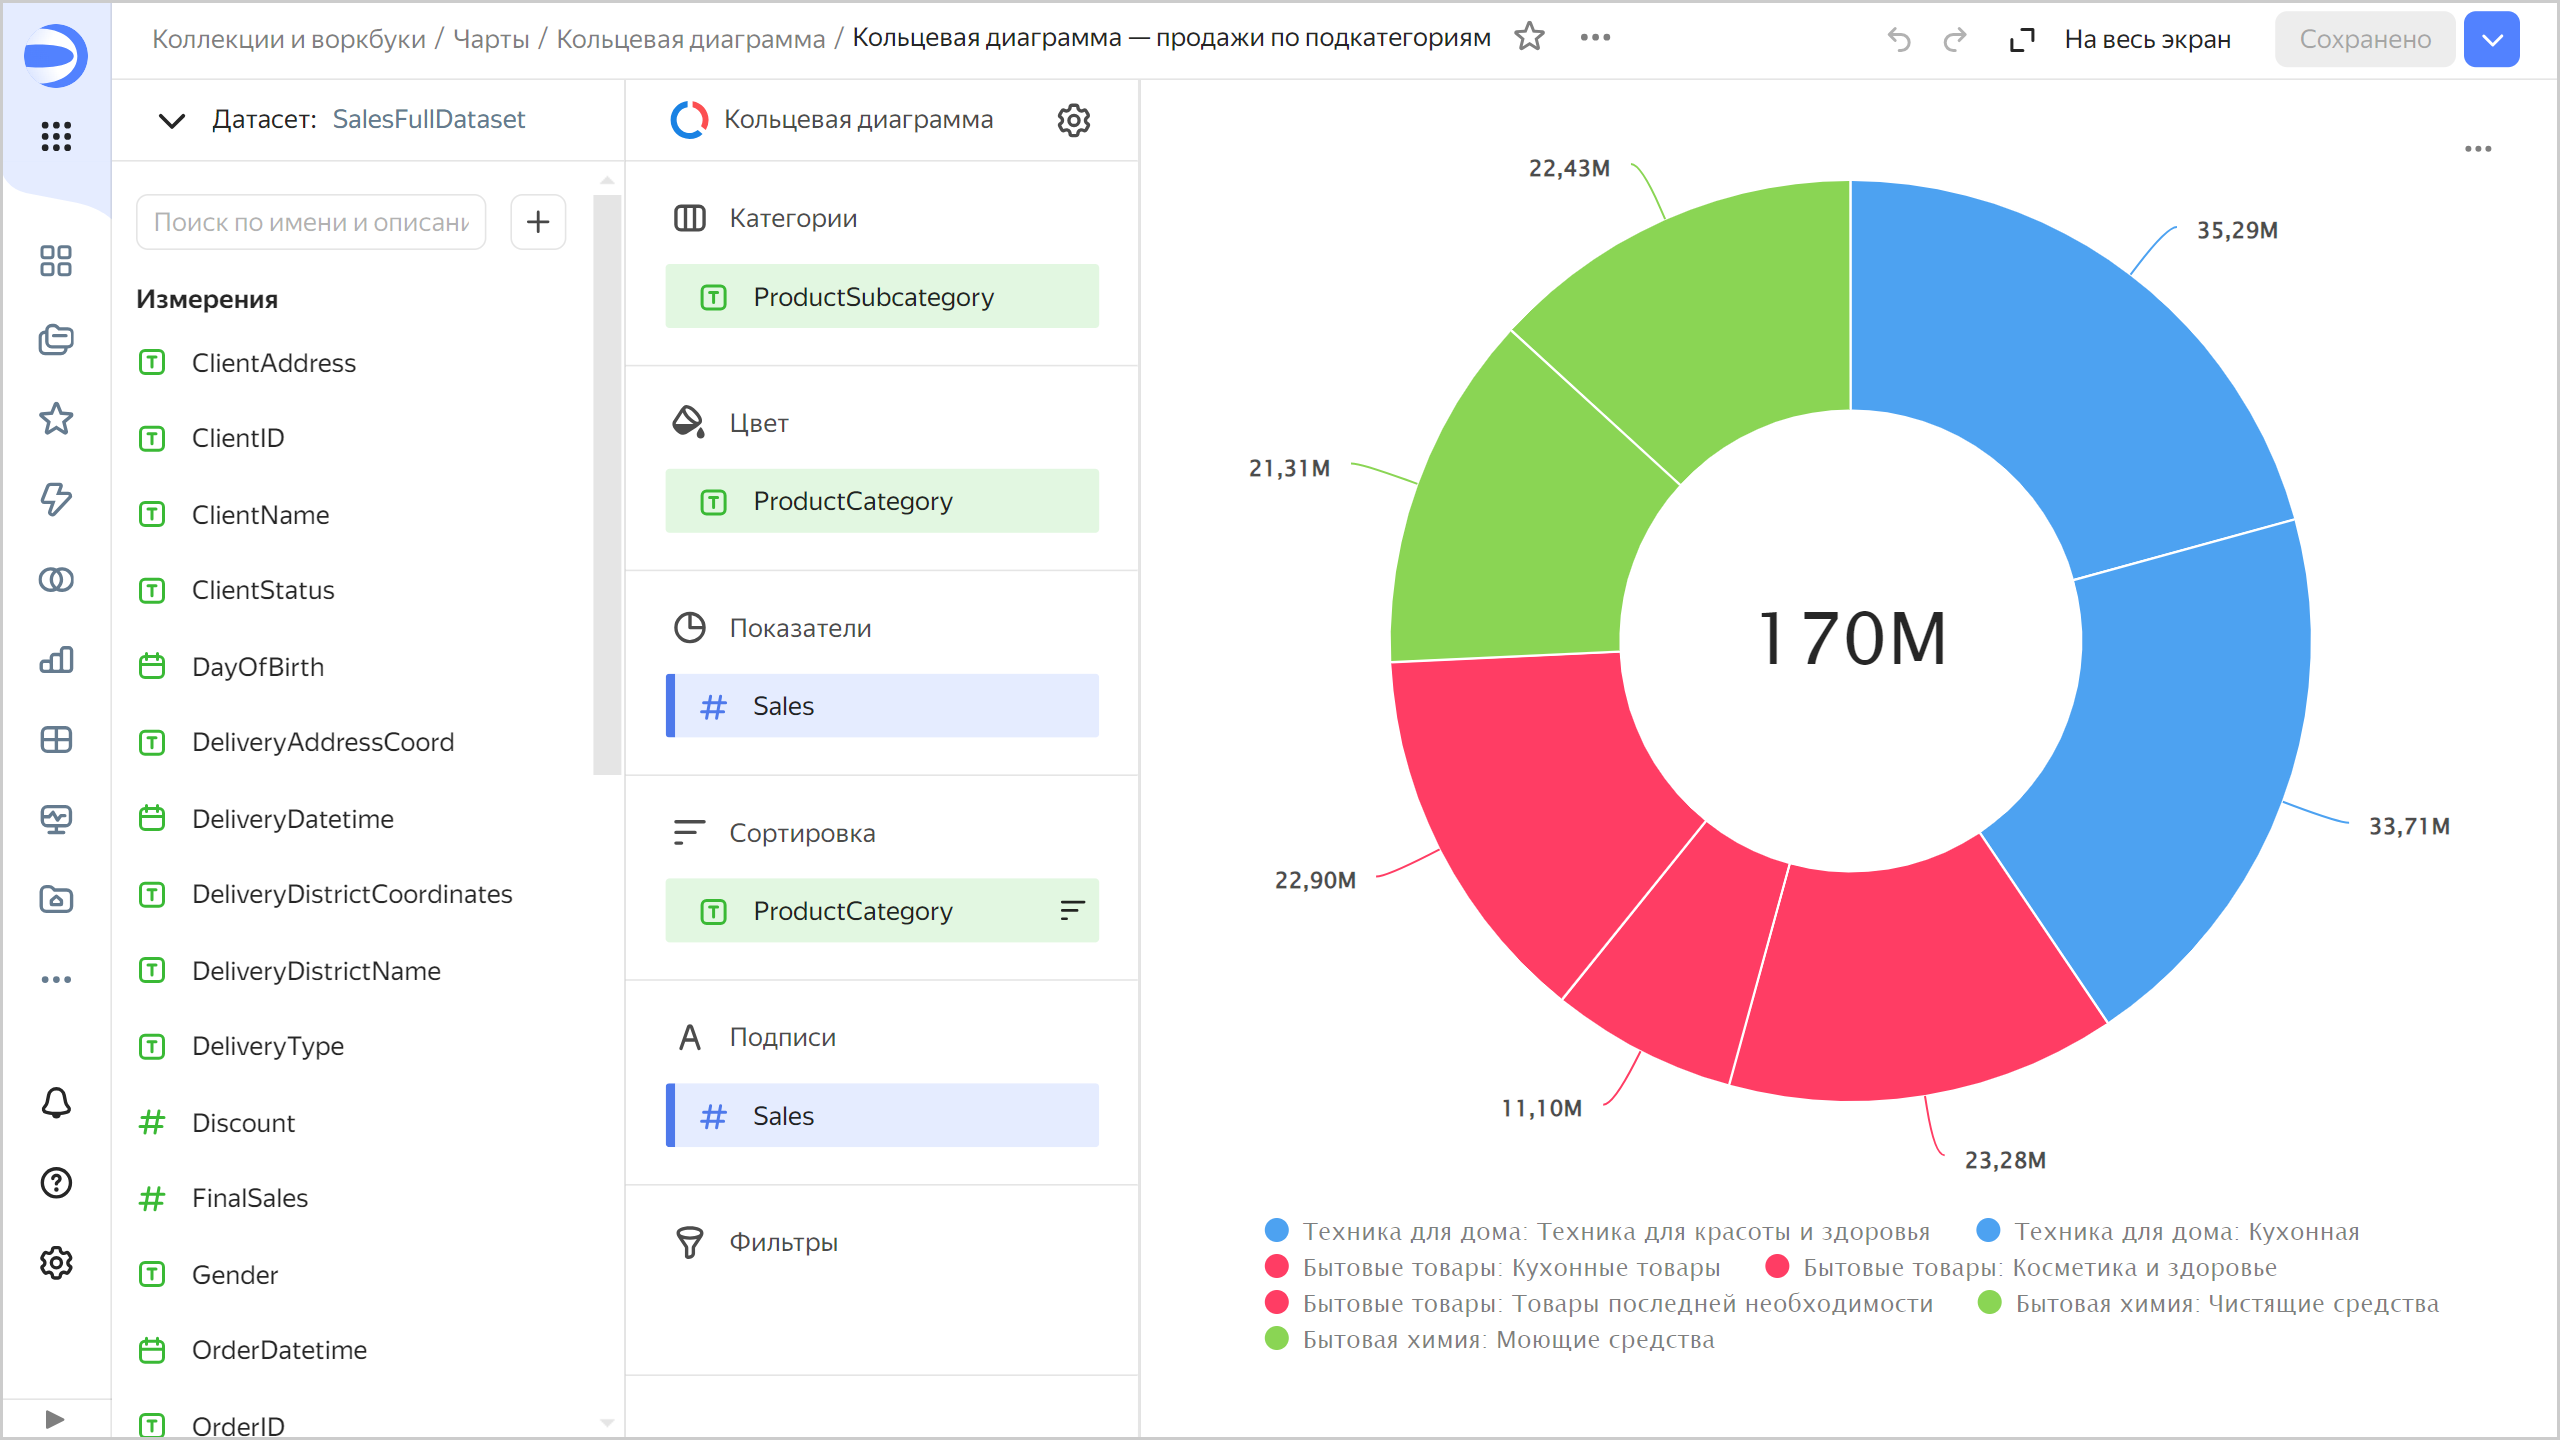
Task: Open the ellipsis menu next to chart title
Action: [1593, 37]
